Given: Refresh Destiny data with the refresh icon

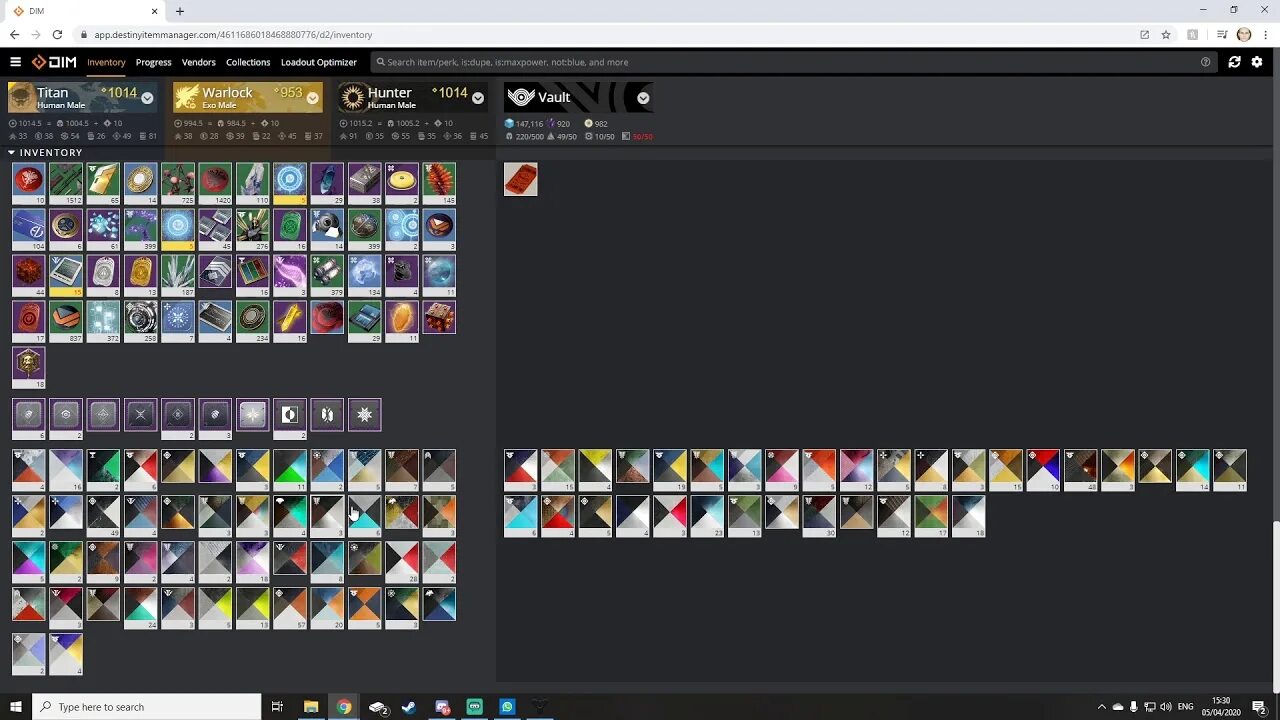Looking at the screenshot, I should (1234, 62).
